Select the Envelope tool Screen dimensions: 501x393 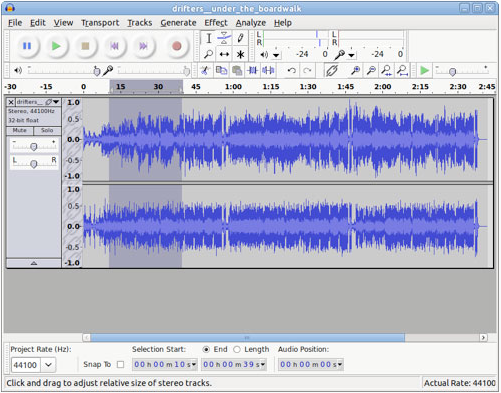pos(224,38)
